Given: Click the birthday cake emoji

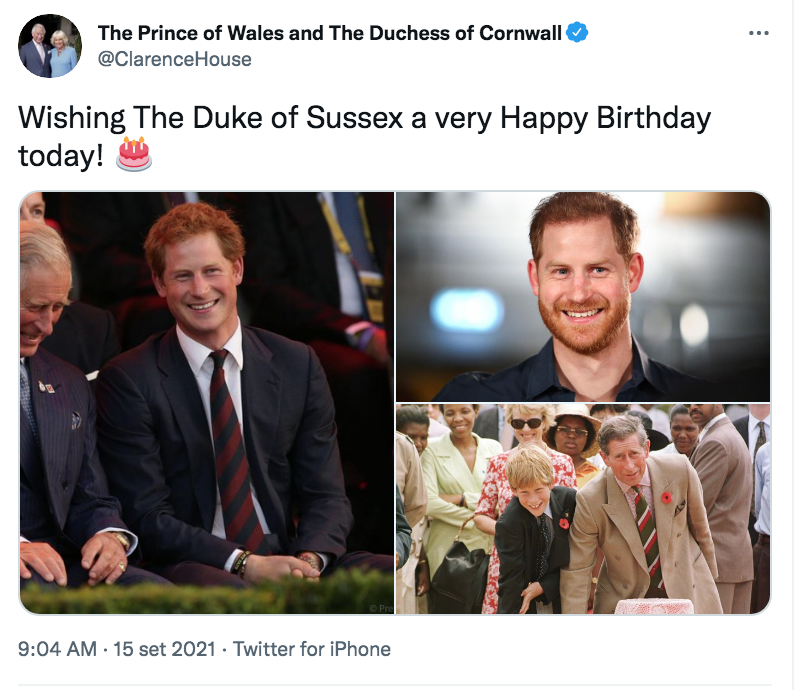Looking at the screenshot, I should [x=133, y=155].
